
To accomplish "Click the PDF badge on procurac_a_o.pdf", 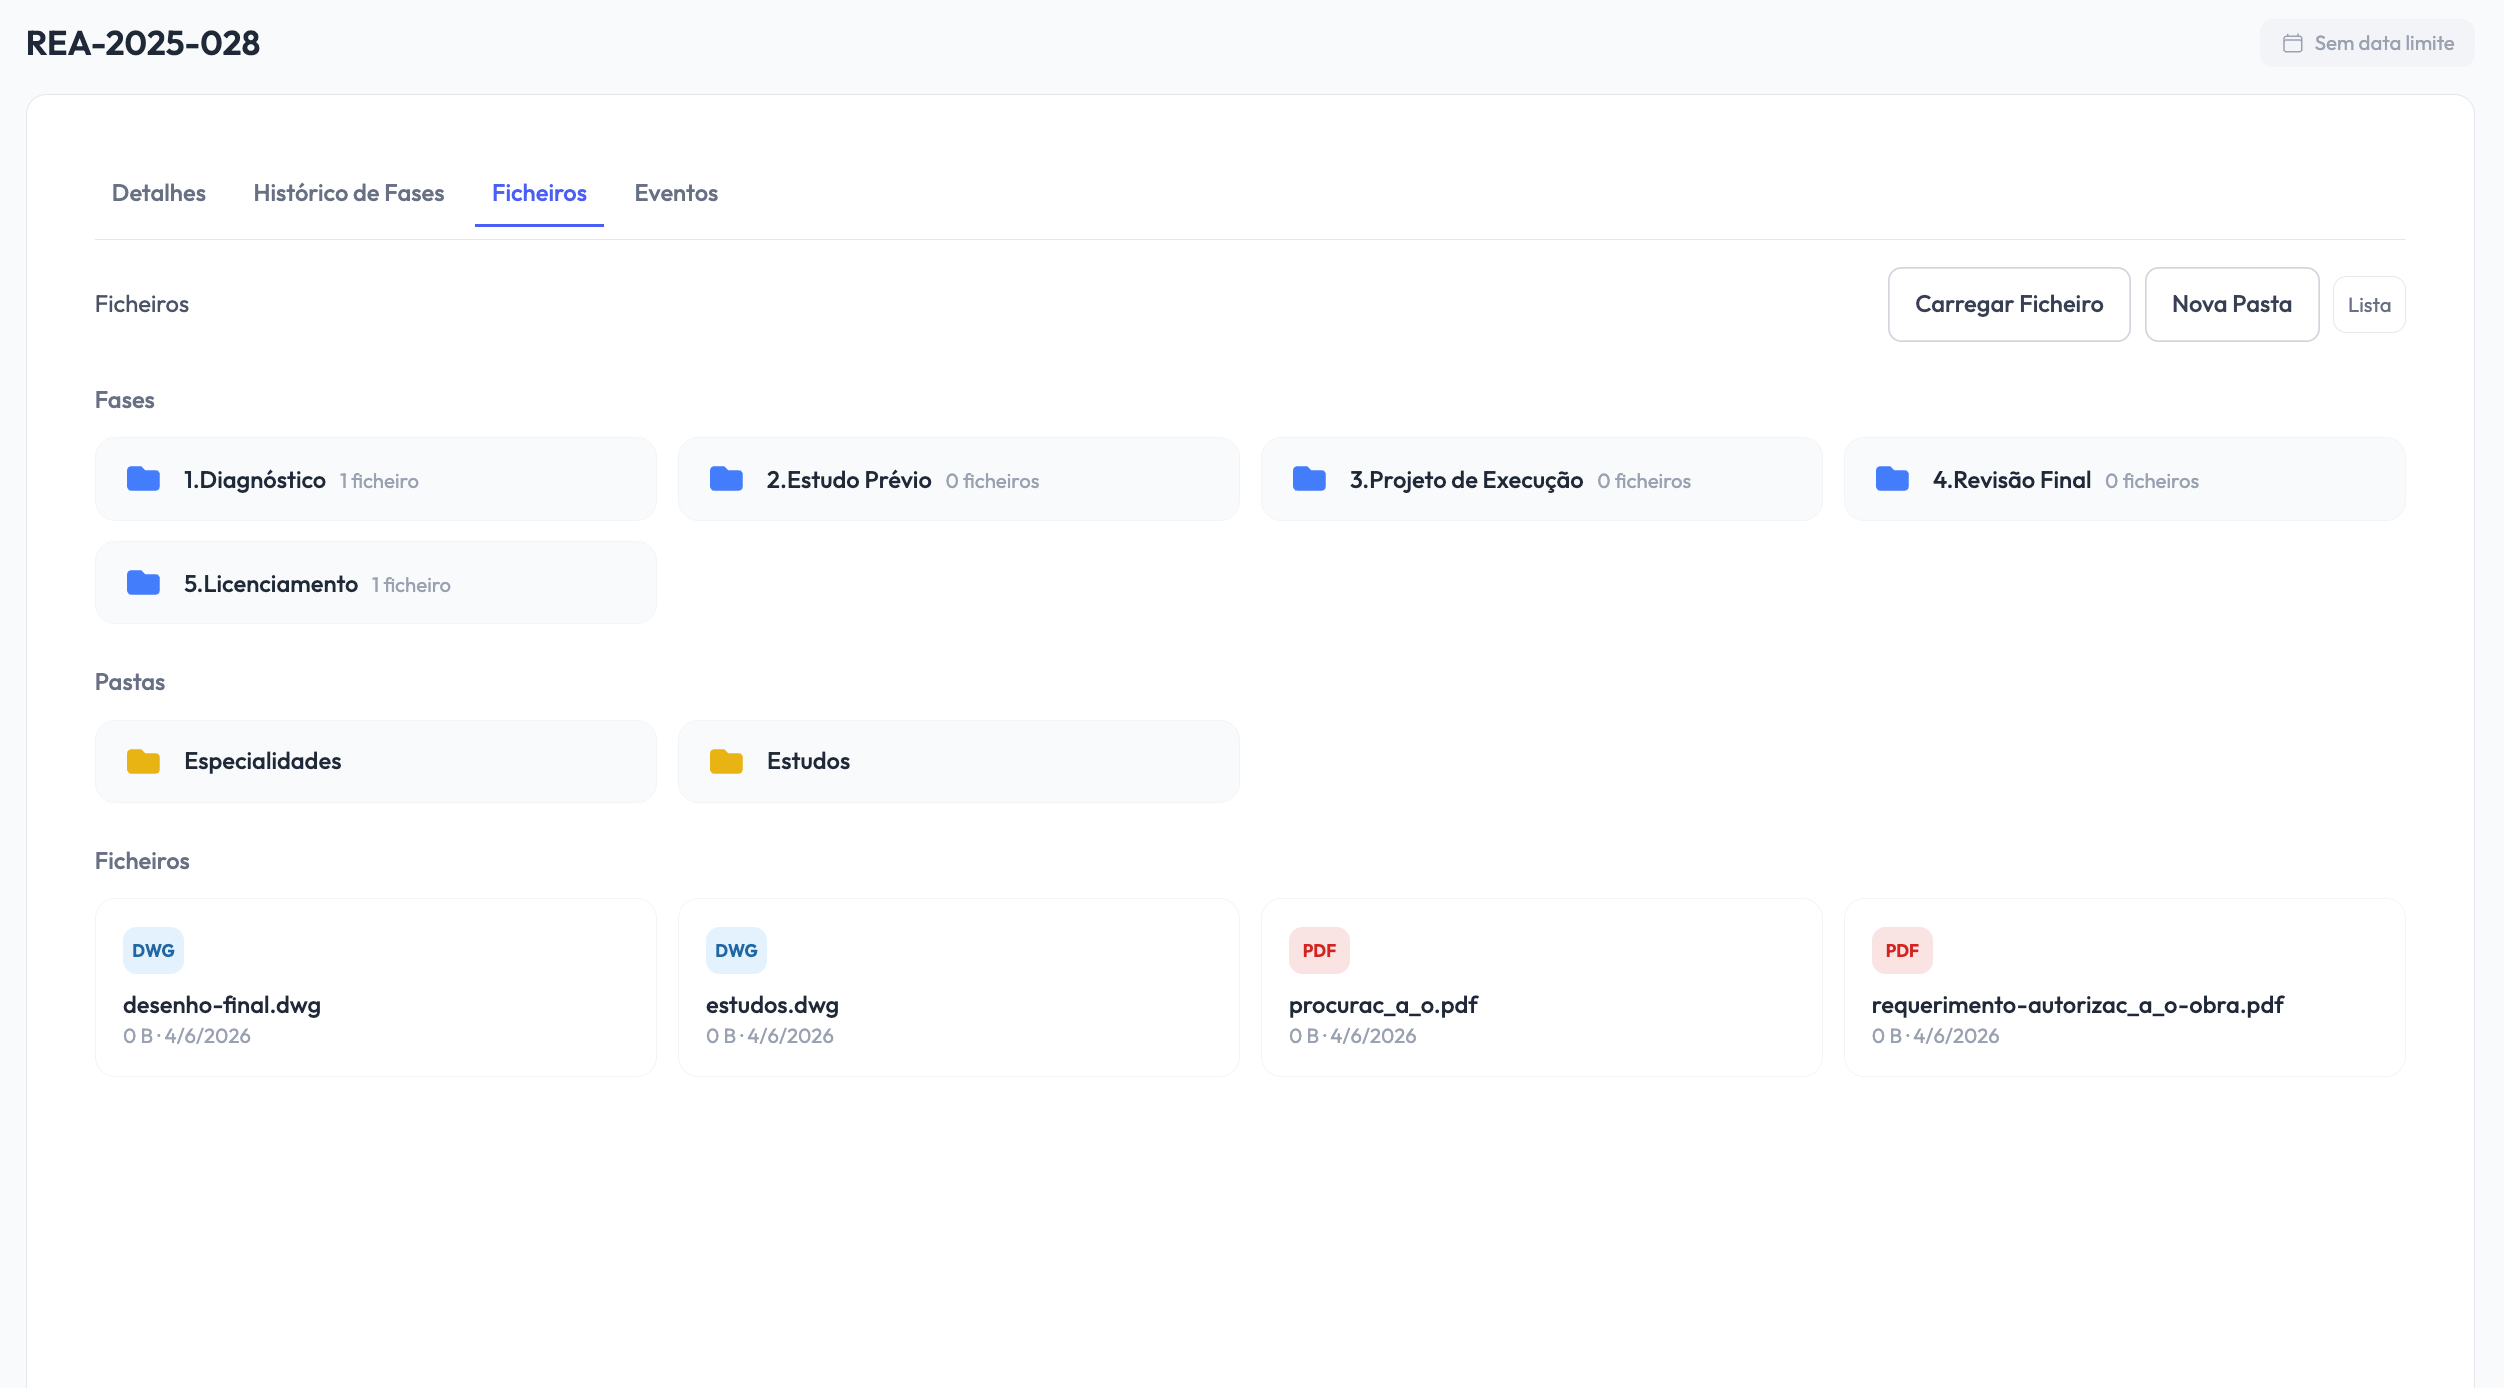I will (1318, 950).
